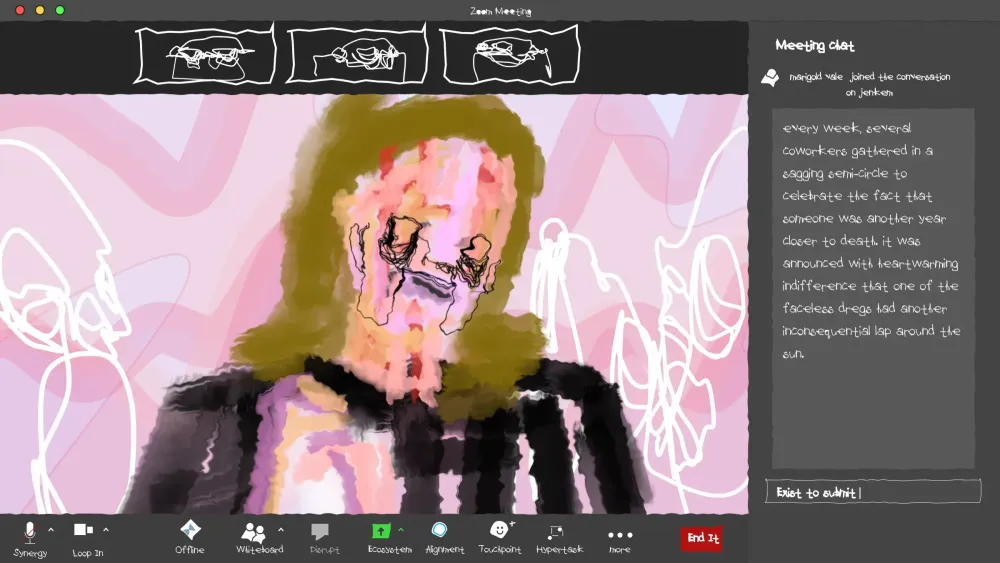Click the Zoom Meeting window title
1000x563 pixels.
(501, 11)
